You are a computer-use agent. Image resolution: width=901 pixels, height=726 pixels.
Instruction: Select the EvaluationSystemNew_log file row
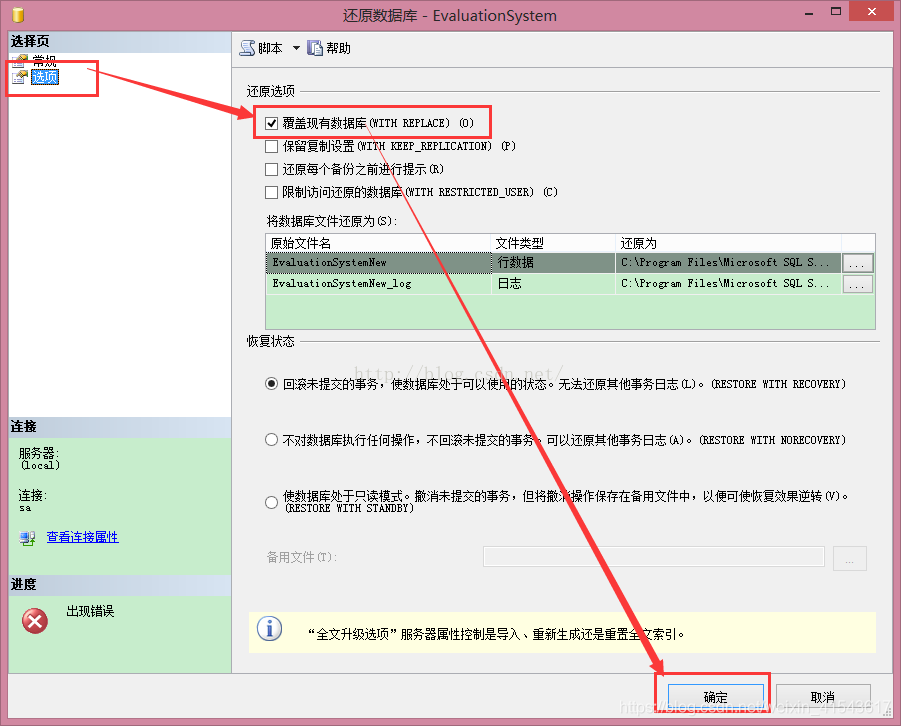click(554, 283)
